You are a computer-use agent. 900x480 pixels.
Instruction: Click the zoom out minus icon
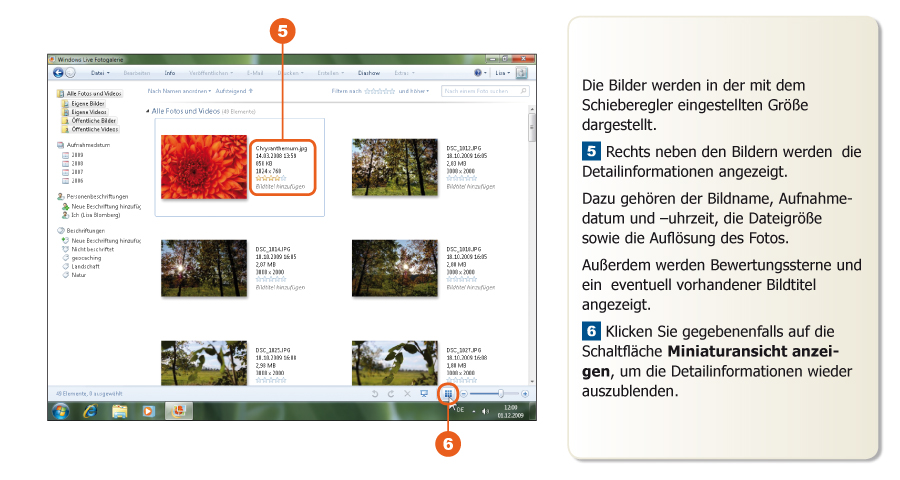(463, 394)
